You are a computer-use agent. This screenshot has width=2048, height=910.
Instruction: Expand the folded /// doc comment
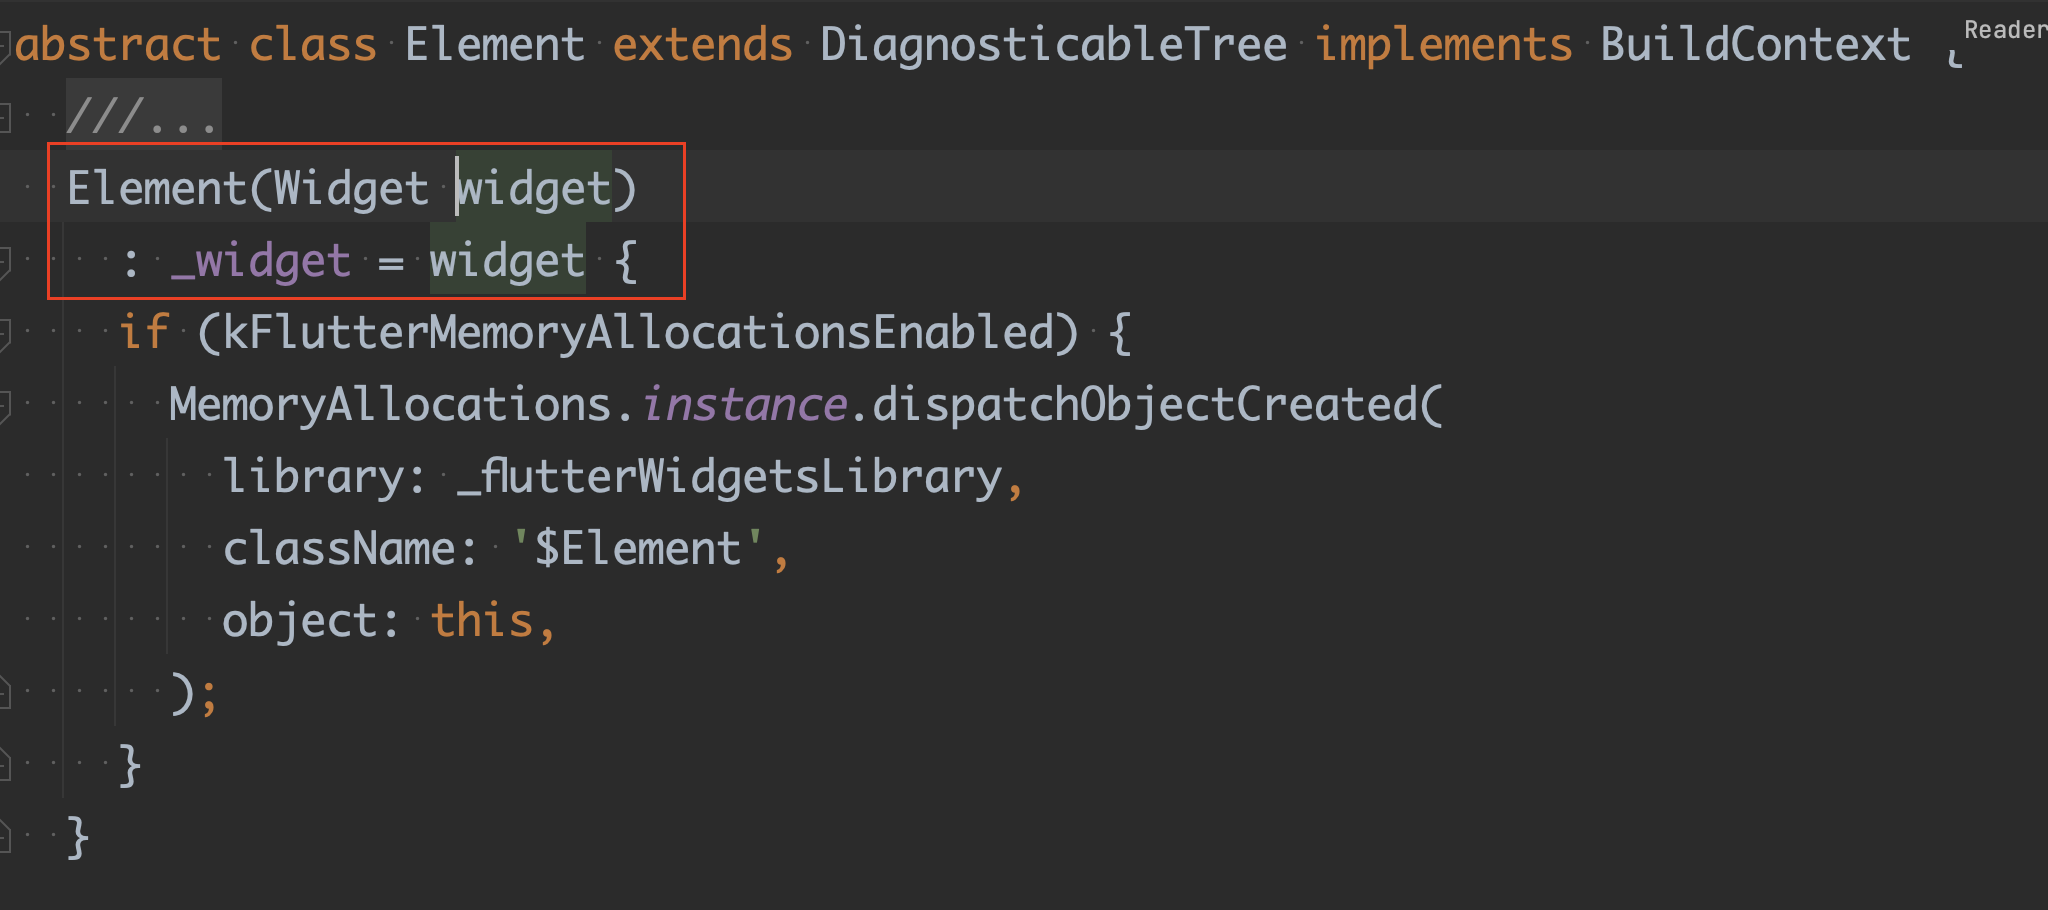point(142,116)
